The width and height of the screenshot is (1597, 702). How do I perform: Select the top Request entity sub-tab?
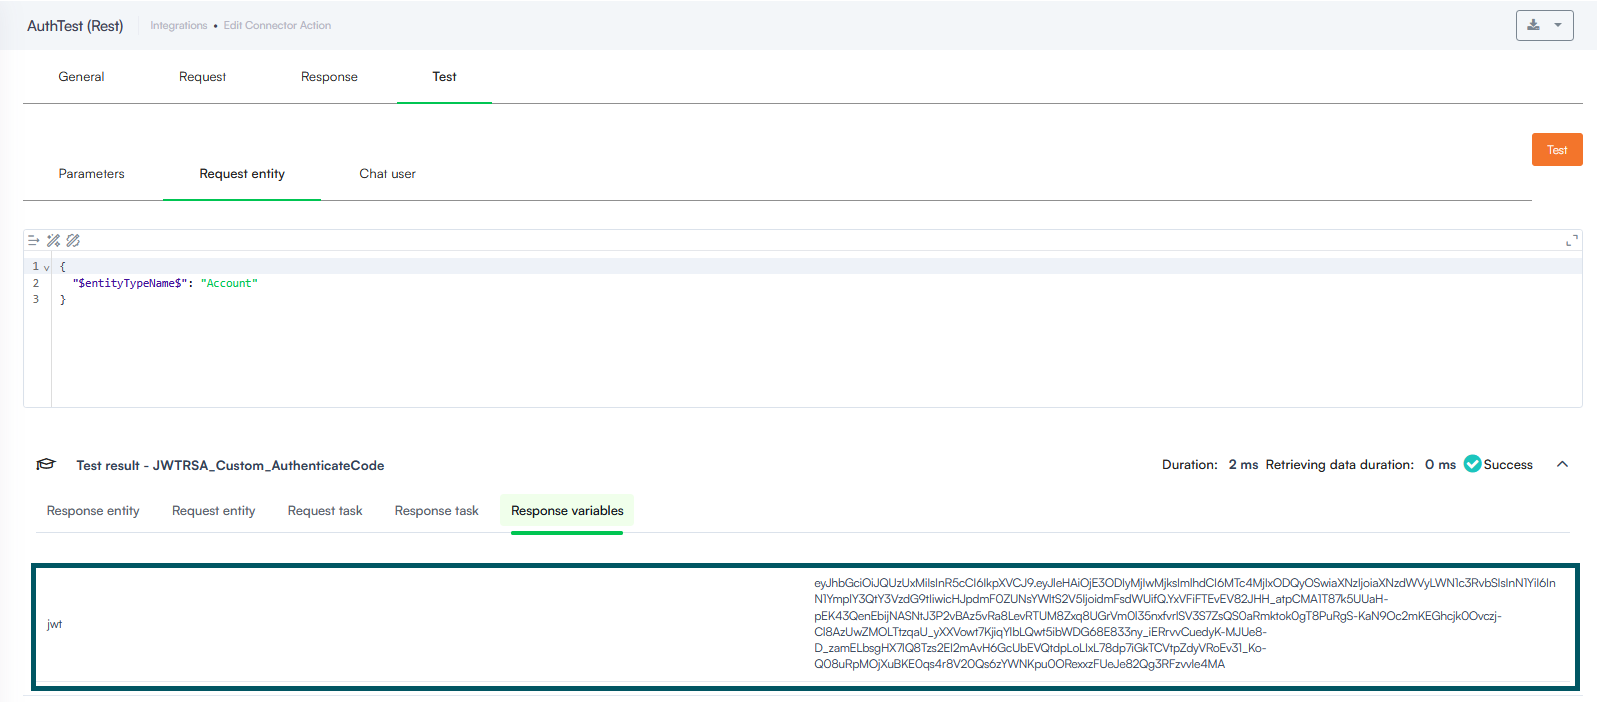242,174
